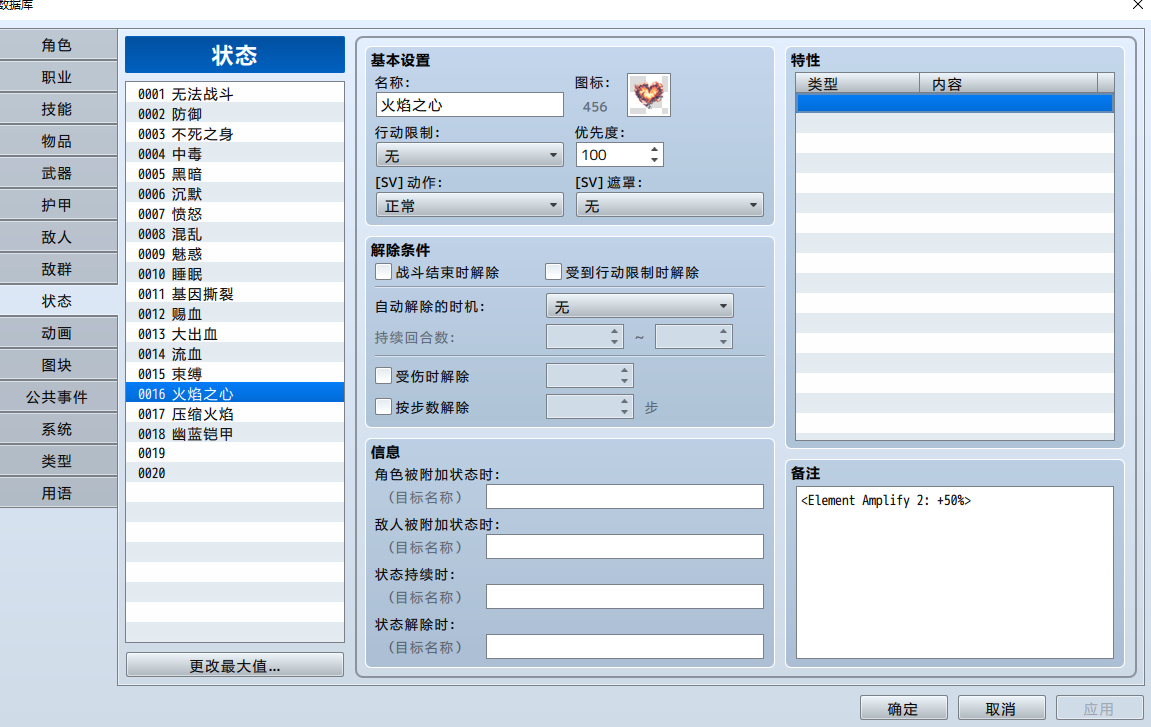Open the 行动限制 dropdown
1151x727 pixels.
coord(469,155)
